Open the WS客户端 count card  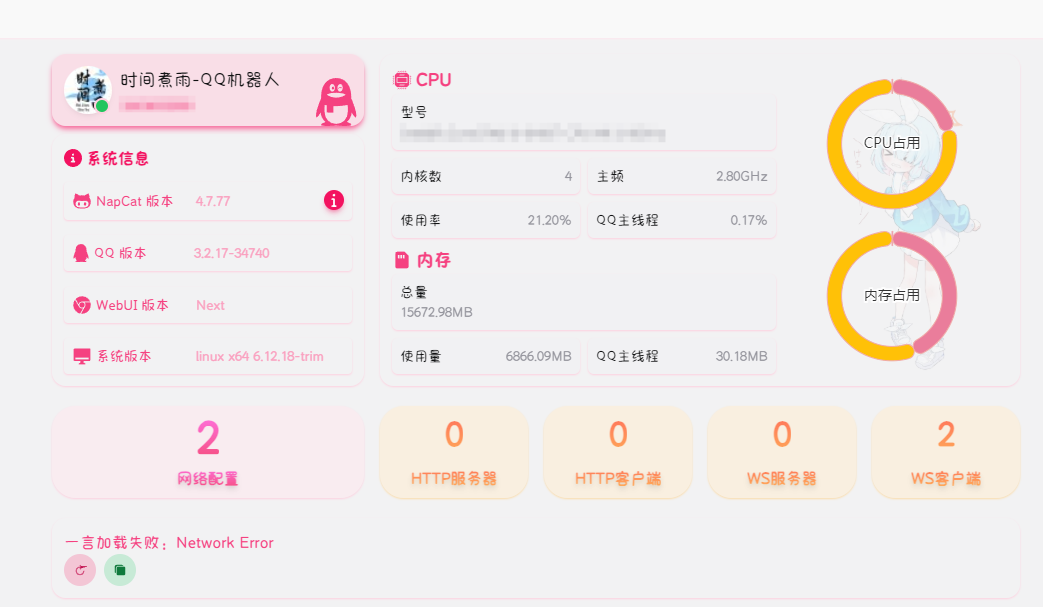point(946,453)
